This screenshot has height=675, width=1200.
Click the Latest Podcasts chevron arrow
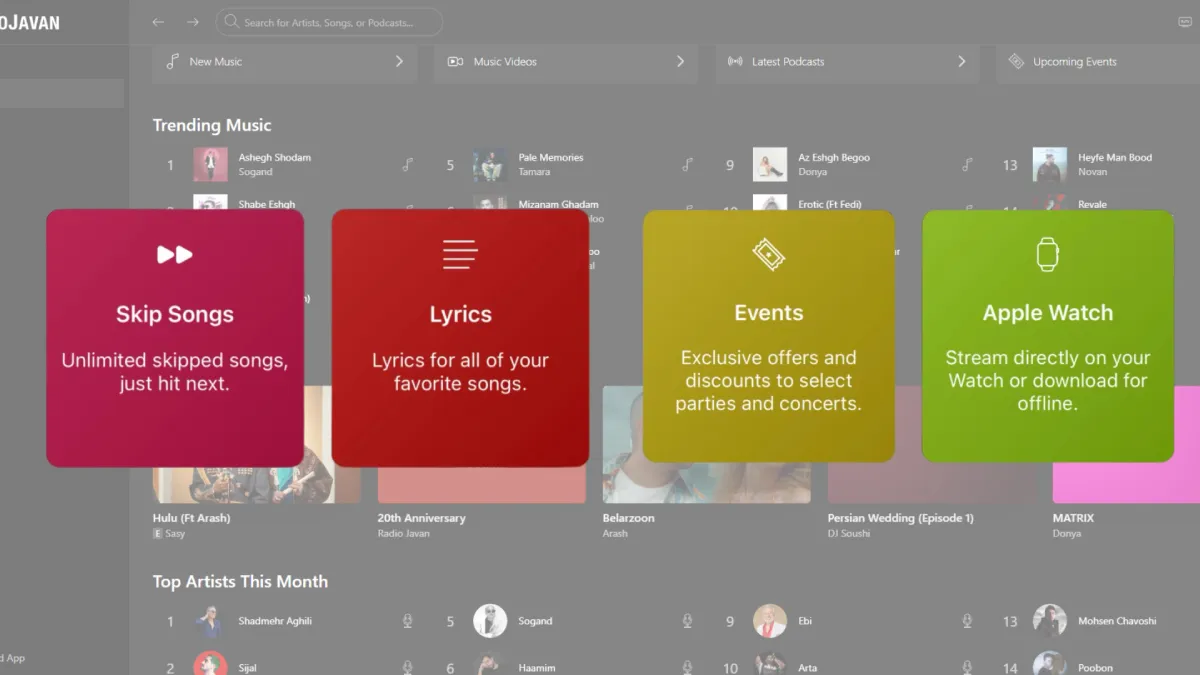[961, 62]
